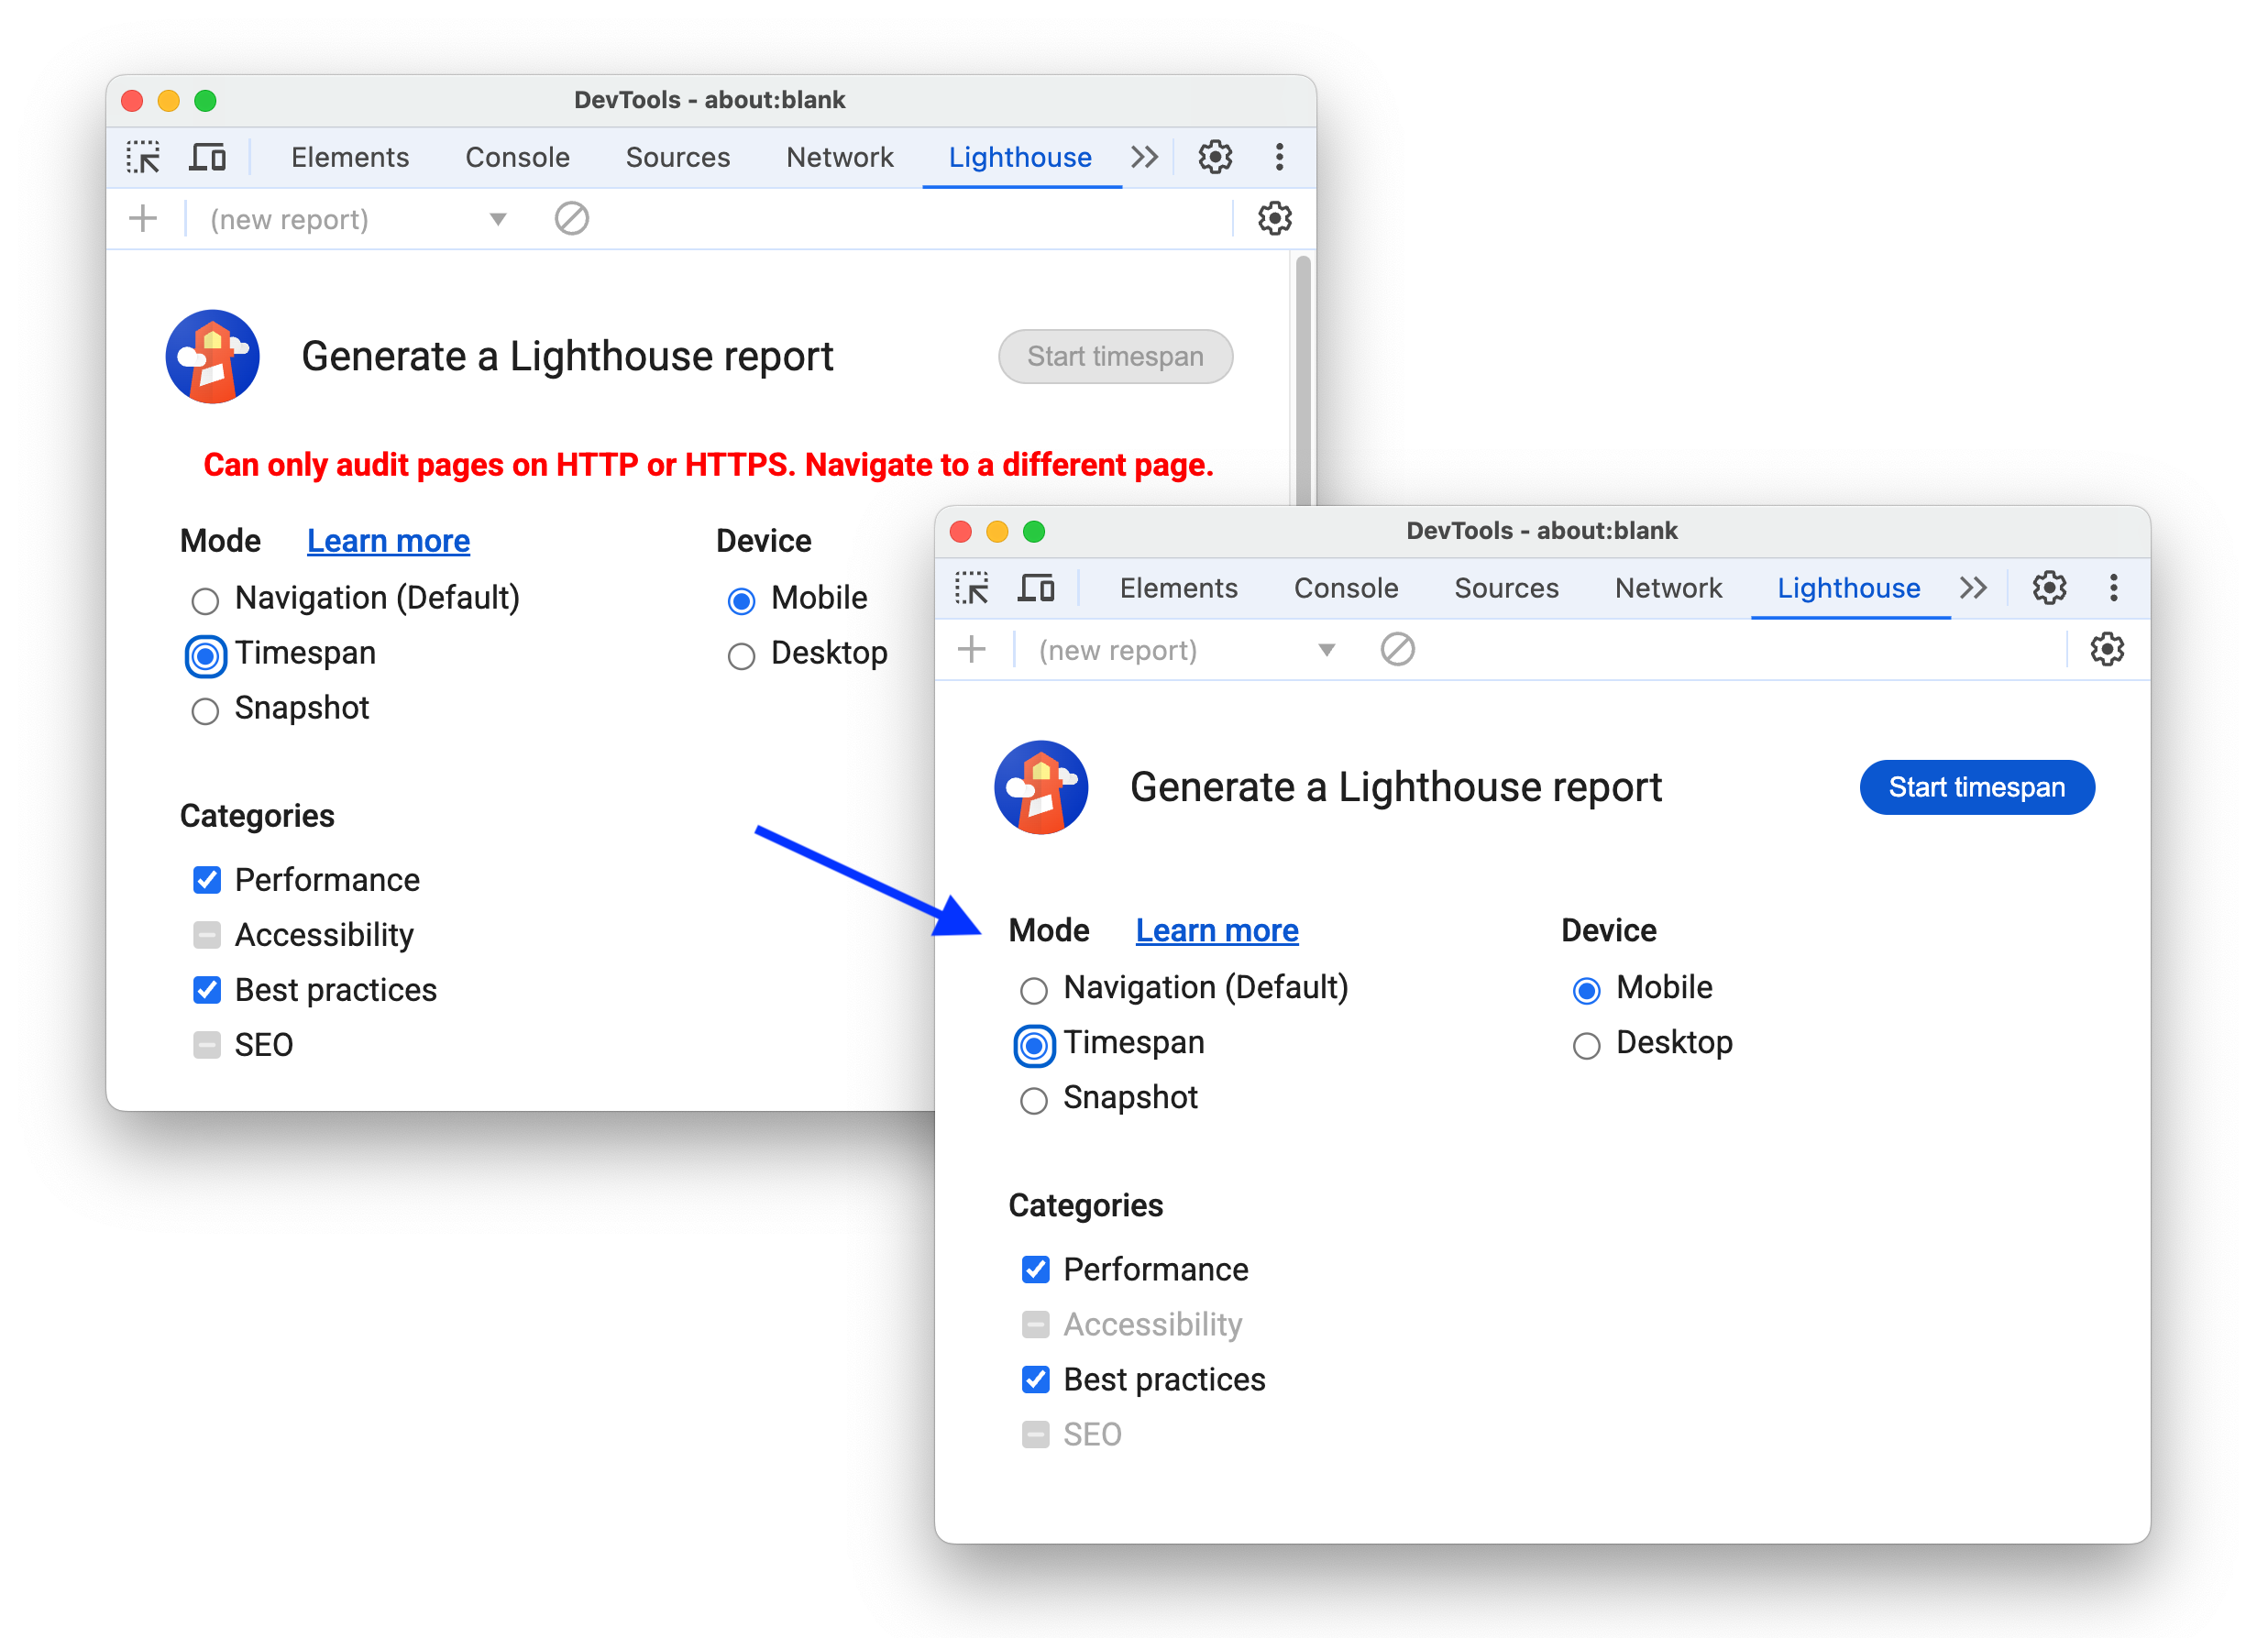Select the Snapshot mode radio button
Image resolution: width=2268 pixels, height=1638 pixels.
1030,1099
